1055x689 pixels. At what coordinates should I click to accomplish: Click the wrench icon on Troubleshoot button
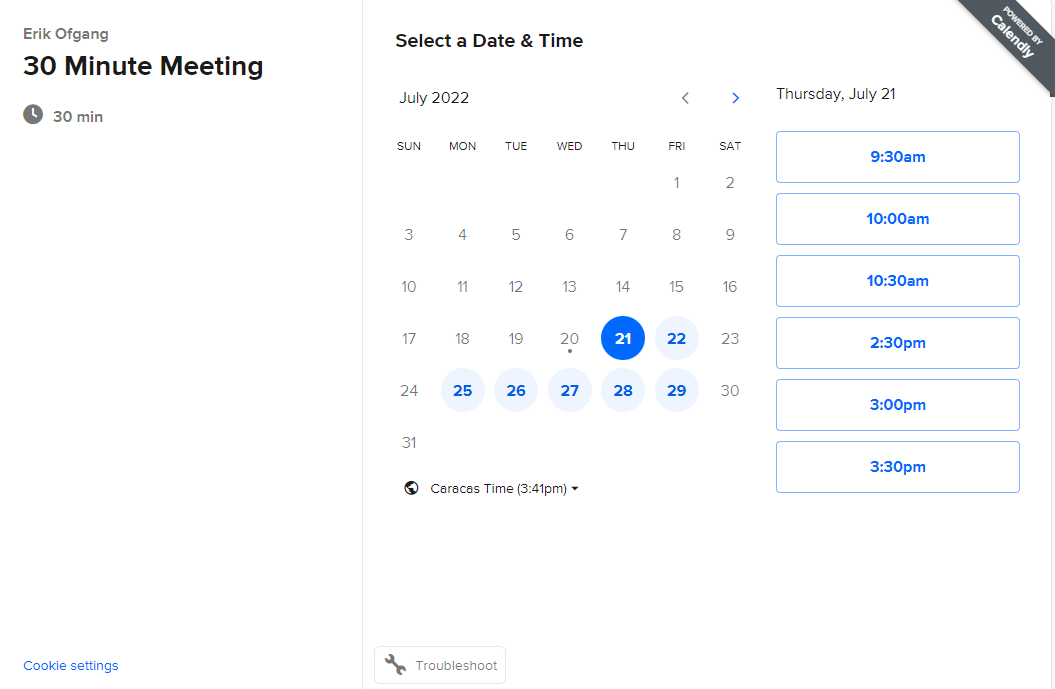(394, 664)
